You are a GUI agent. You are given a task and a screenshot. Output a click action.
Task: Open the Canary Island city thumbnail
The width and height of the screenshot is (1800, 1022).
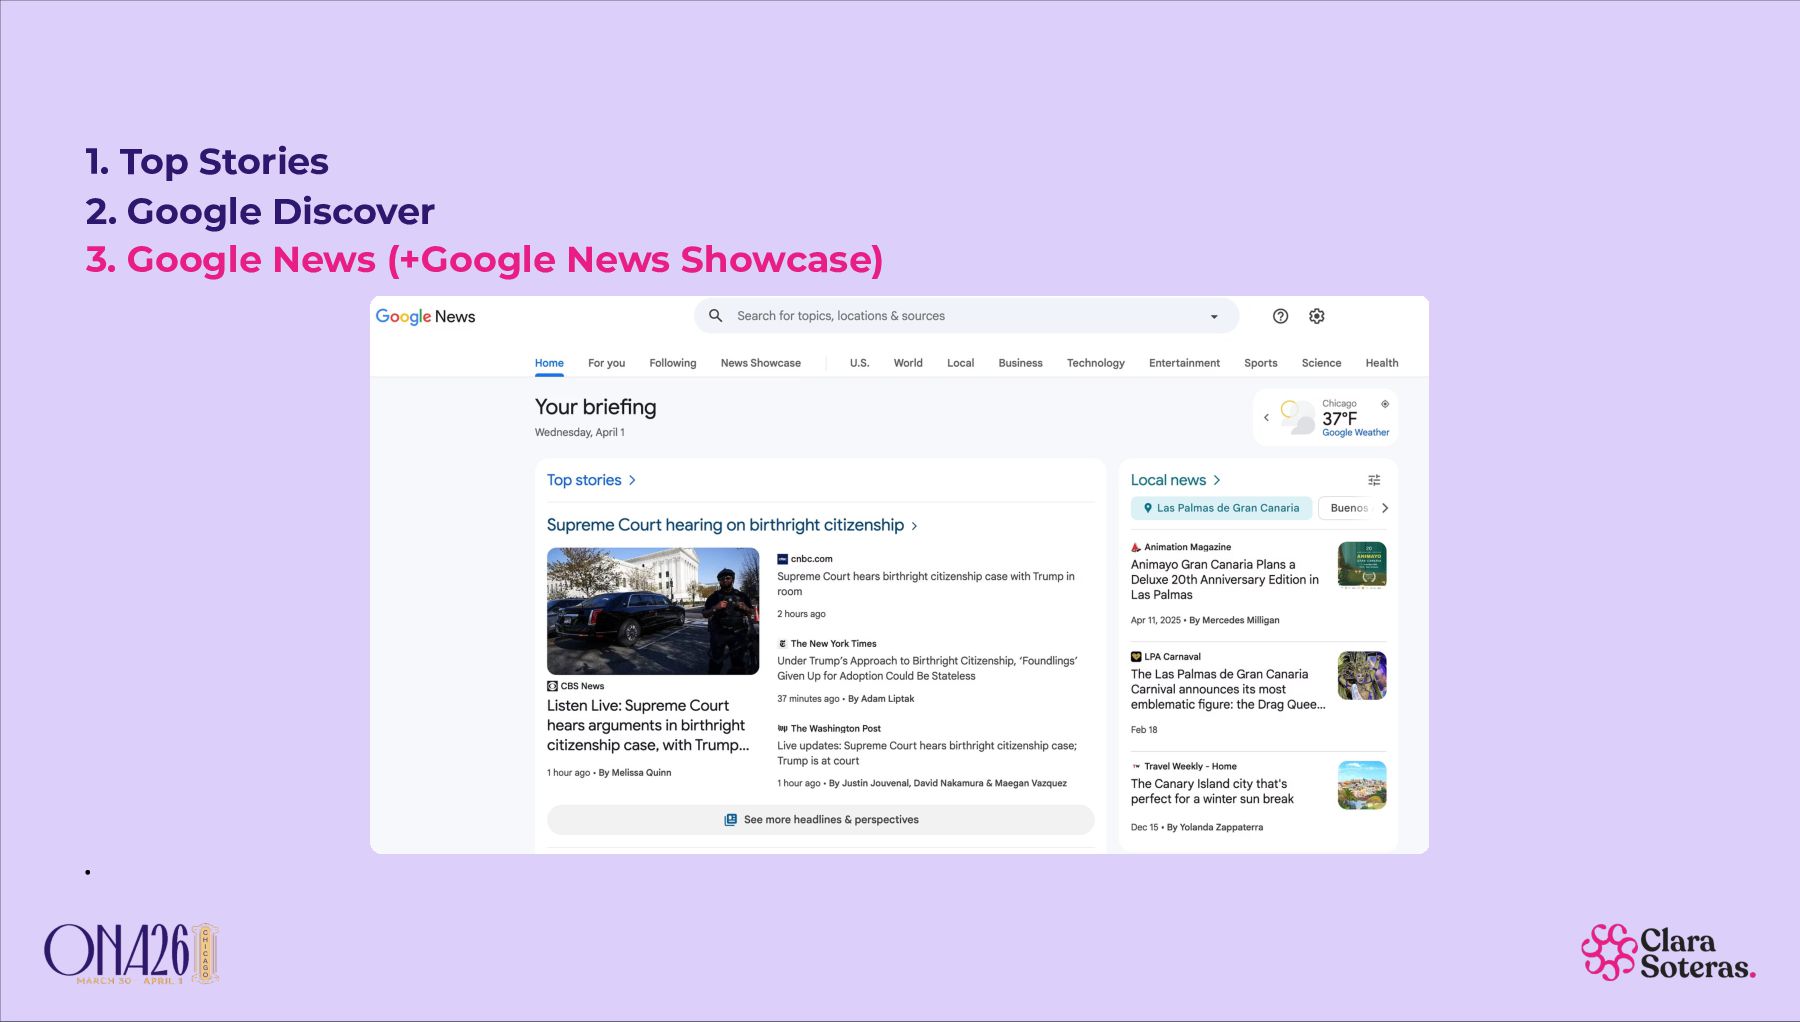tap(1362, 786)
